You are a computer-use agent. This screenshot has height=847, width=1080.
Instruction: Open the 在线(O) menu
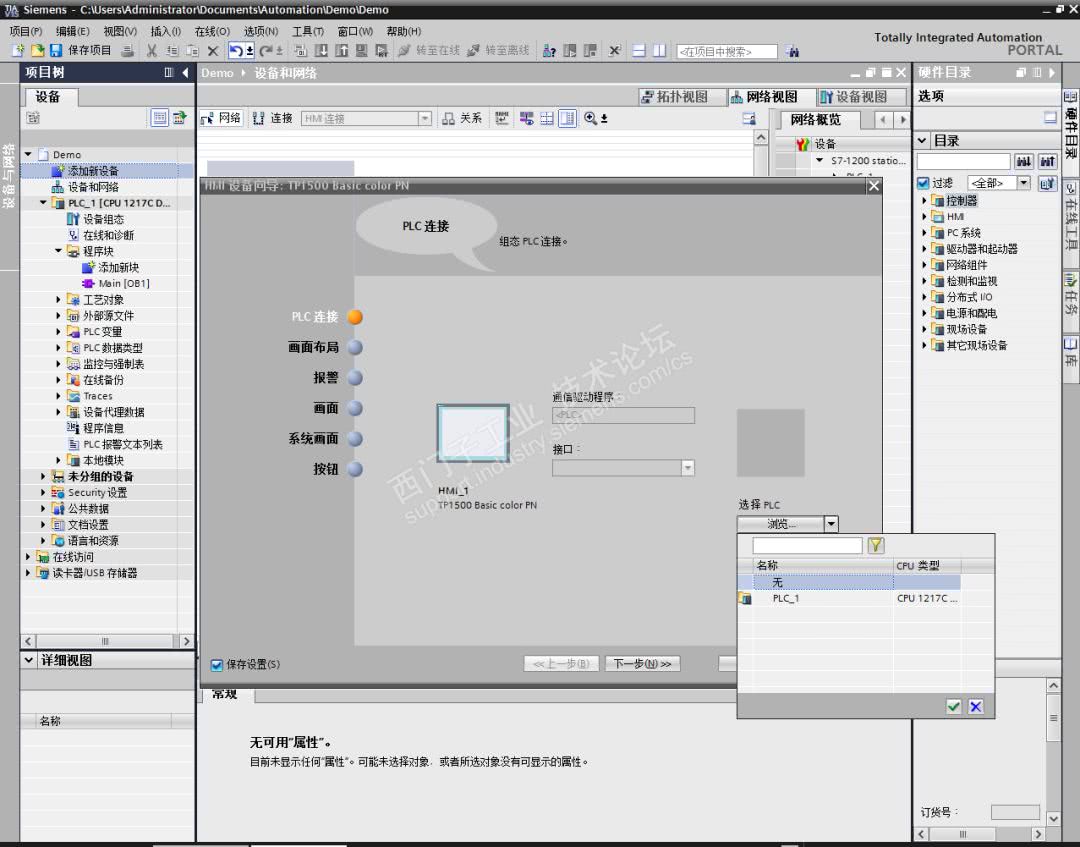(x=211, y=31)
